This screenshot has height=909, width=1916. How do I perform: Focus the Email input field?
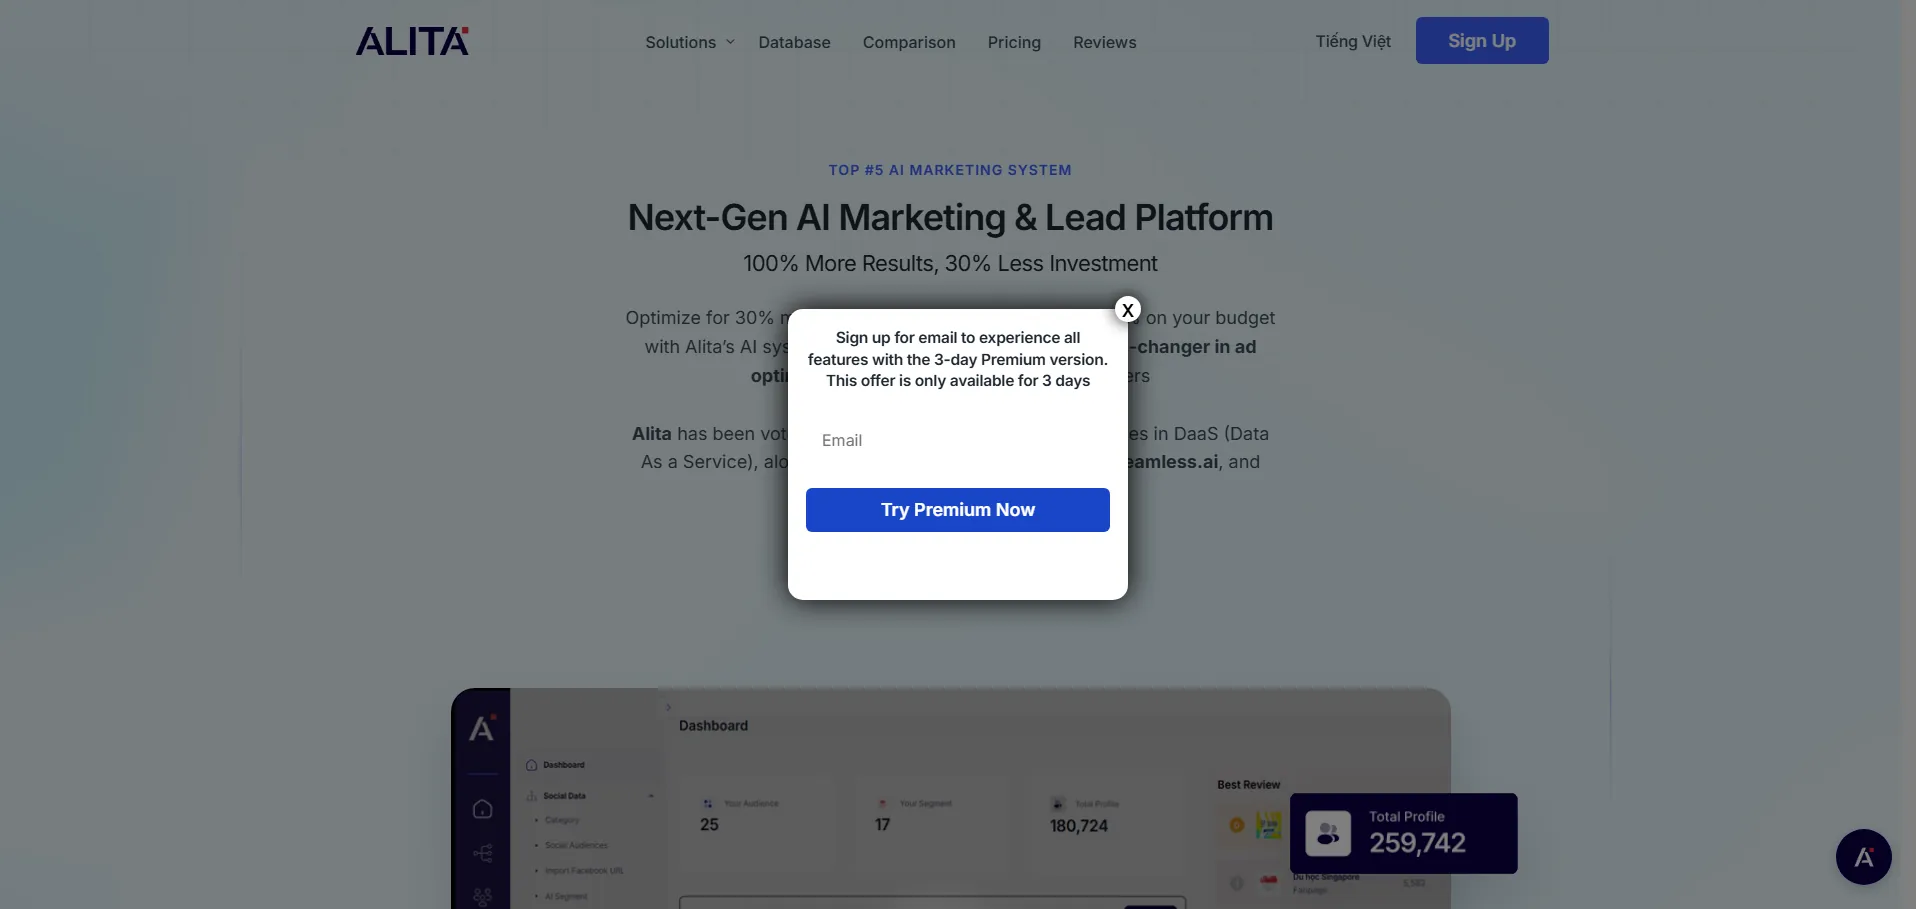(957, 440)
